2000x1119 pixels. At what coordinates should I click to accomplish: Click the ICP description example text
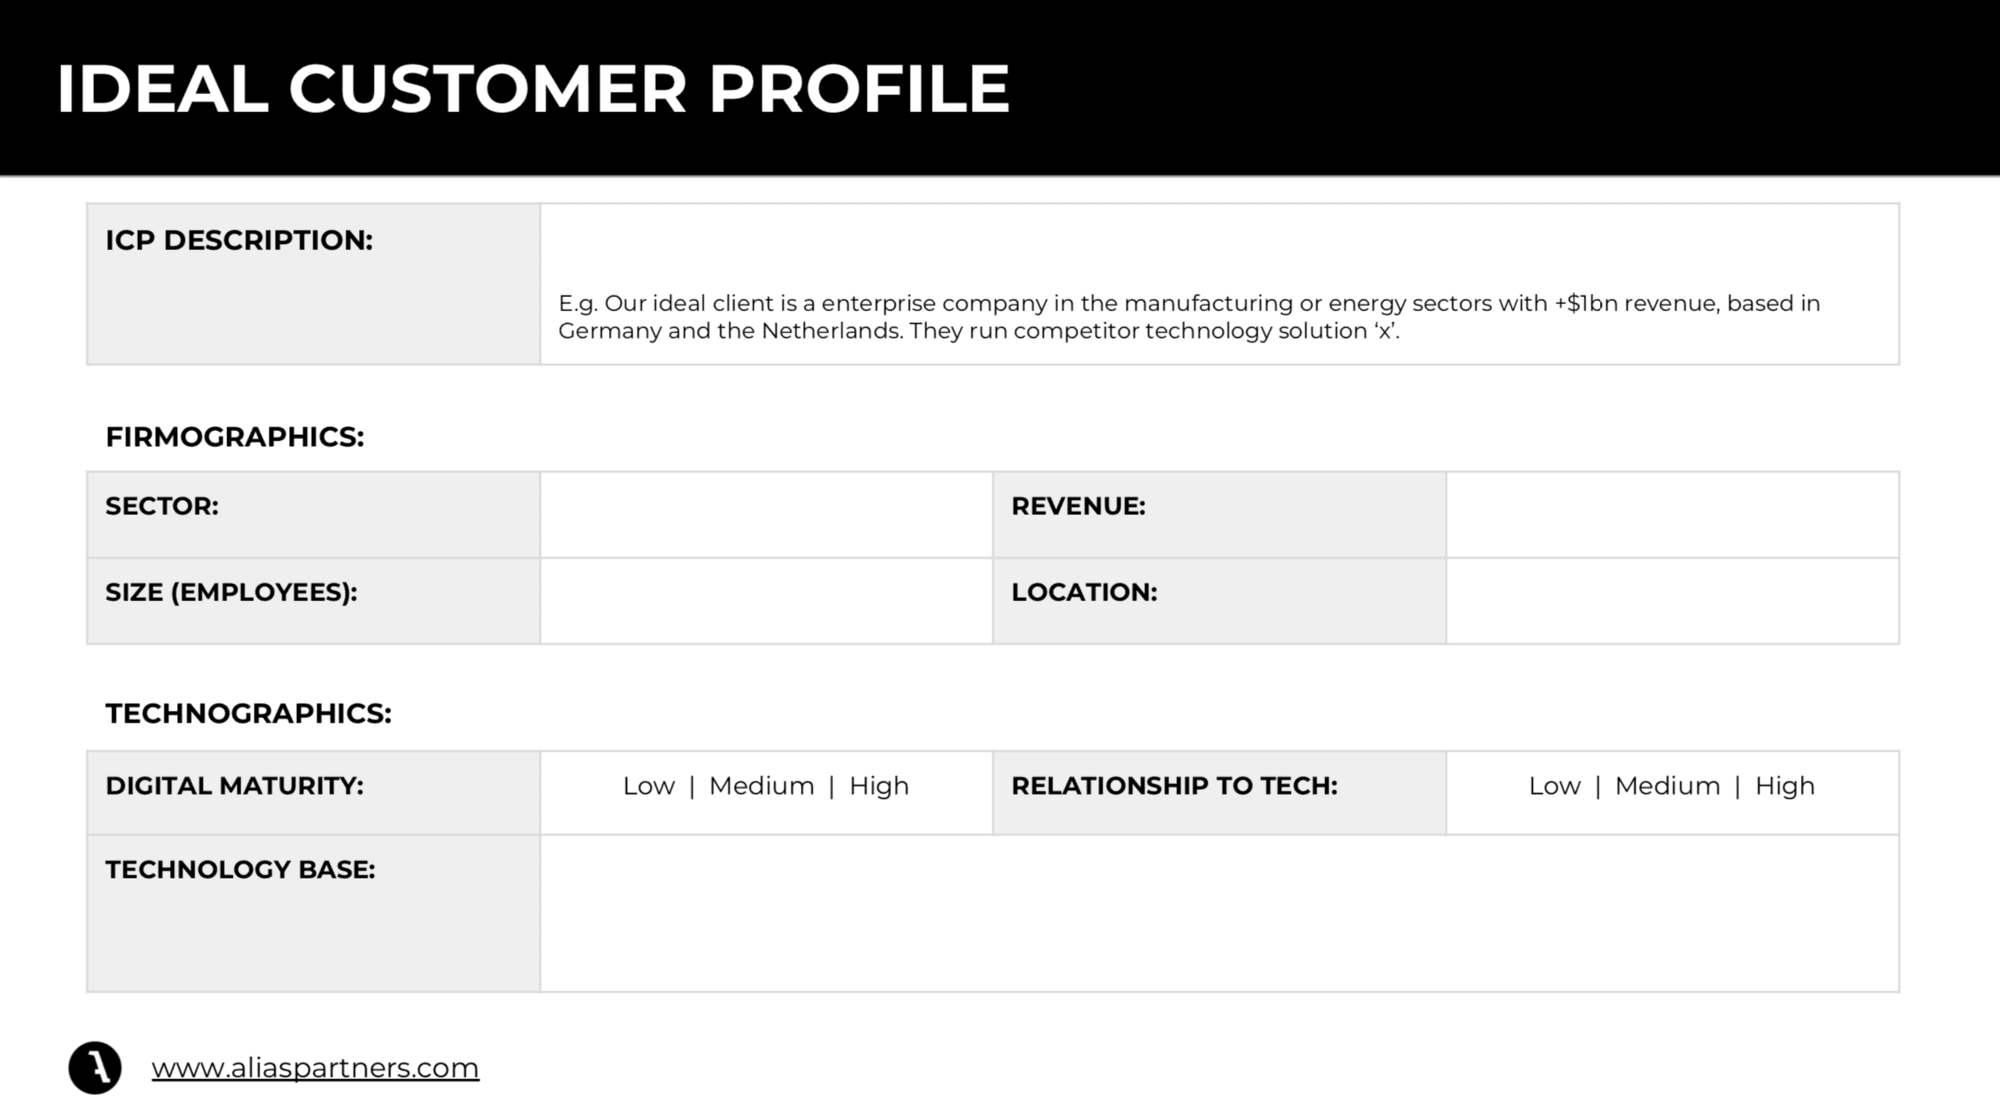click(1189, 317)
